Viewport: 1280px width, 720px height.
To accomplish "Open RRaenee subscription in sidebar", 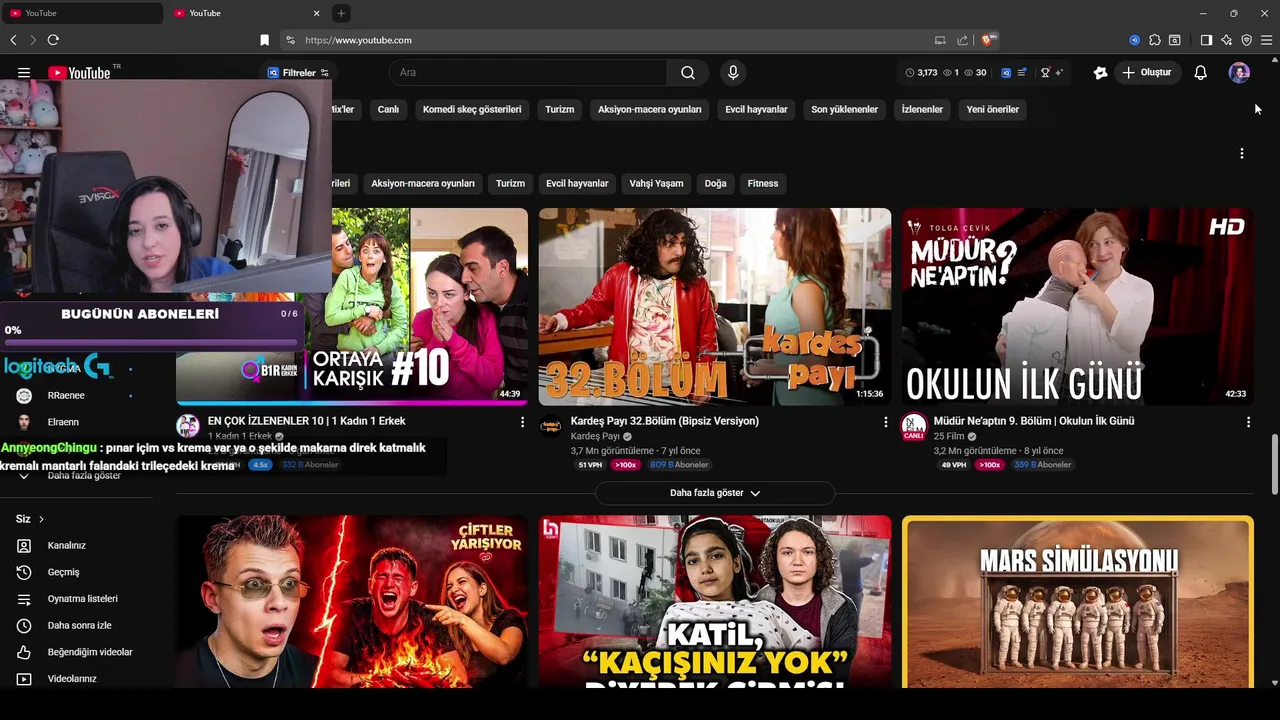I will [x=66, y=395].
